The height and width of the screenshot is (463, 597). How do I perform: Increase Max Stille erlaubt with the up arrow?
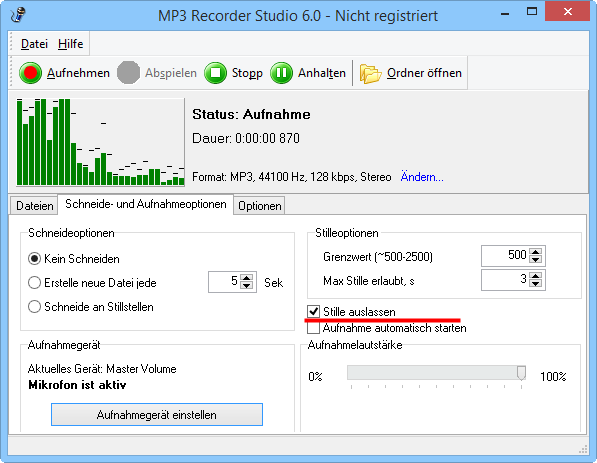tap(536, 276)
